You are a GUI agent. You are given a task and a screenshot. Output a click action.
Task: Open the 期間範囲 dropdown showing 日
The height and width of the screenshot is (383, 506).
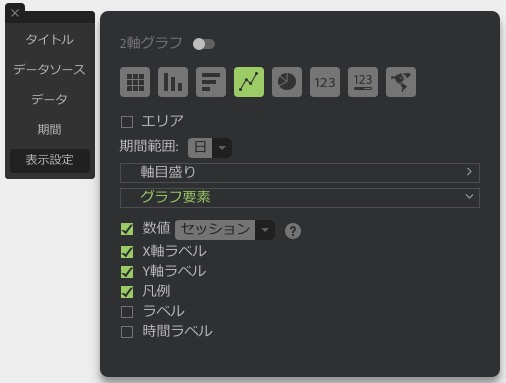[x=210, y=148]
